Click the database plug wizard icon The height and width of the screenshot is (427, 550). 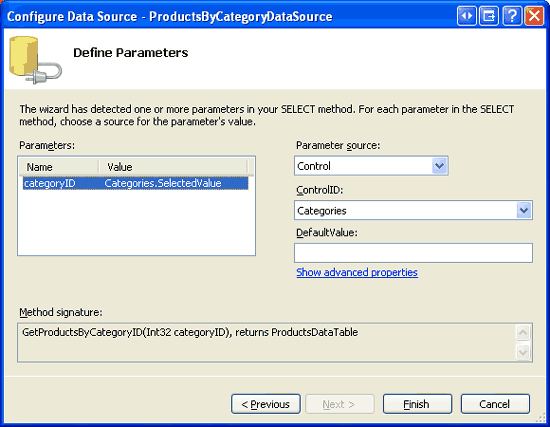(x=35, y=60)
